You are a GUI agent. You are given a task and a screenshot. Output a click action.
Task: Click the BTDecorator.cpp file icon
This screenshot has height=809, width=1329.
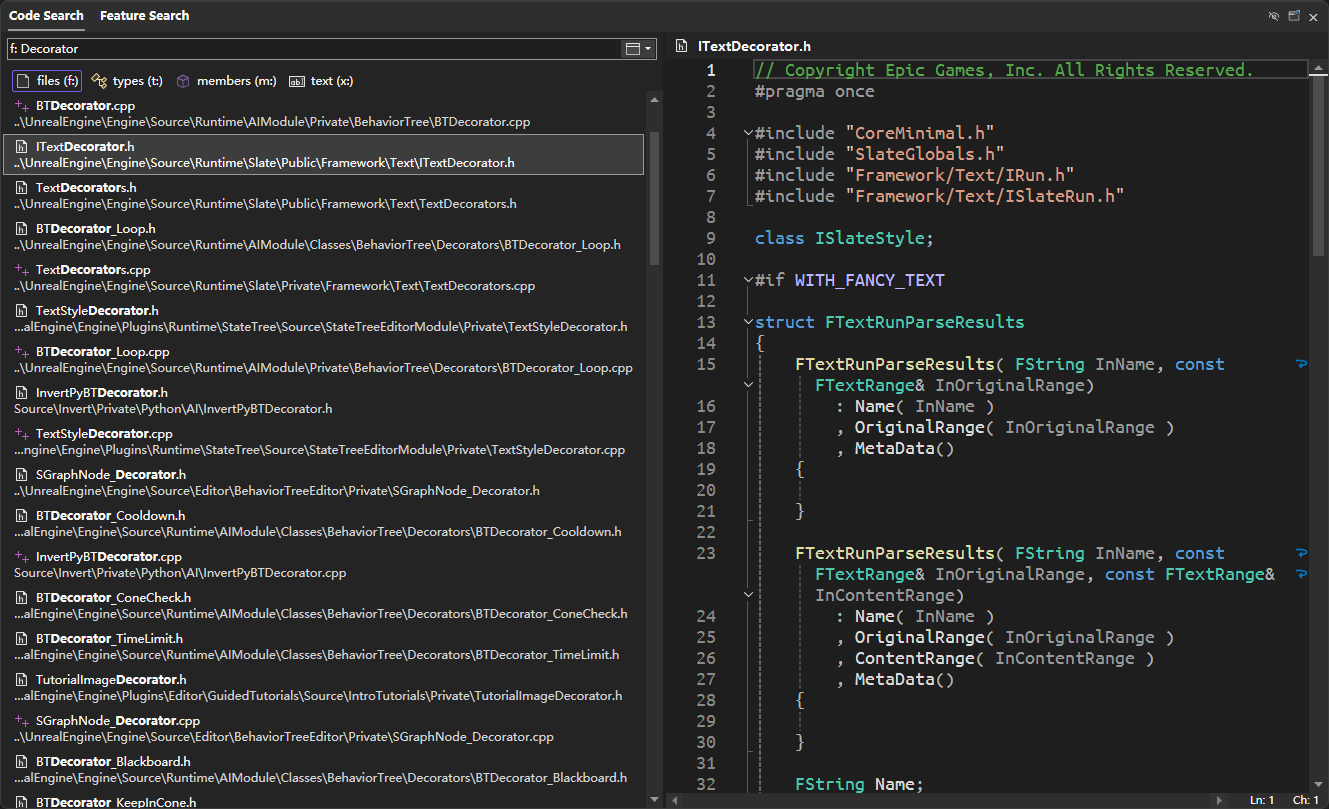coord(21,105)
